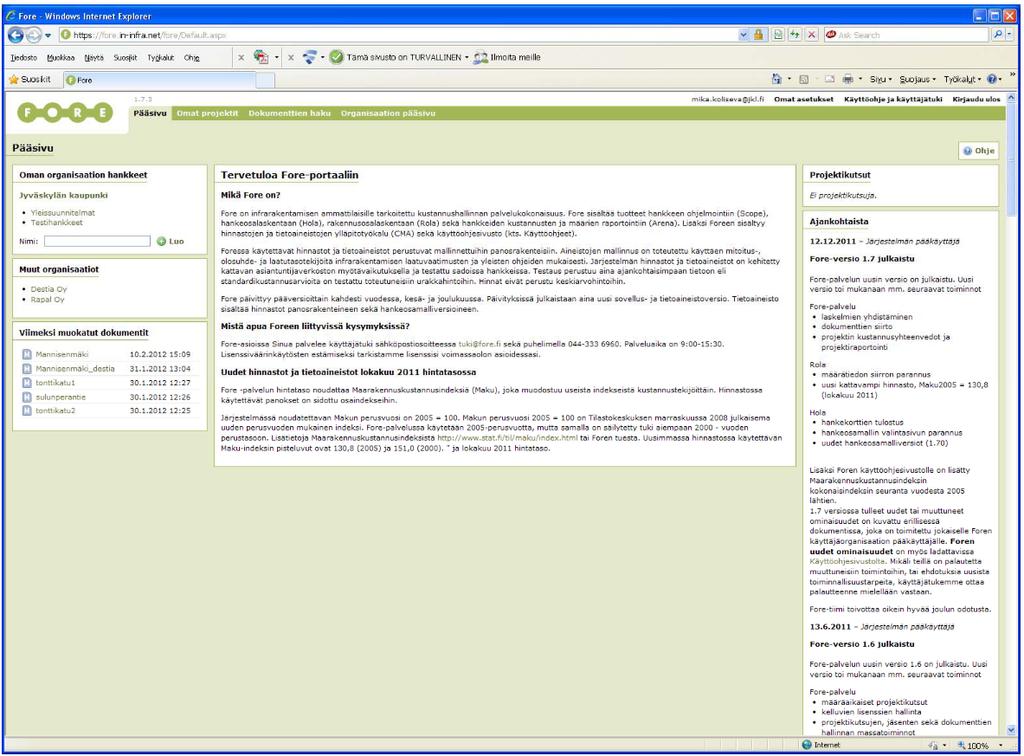Open the Mannisenmäki_destia document link
Image resolution: width=1024 pixels, height=756 pixels.
(75, 369)
